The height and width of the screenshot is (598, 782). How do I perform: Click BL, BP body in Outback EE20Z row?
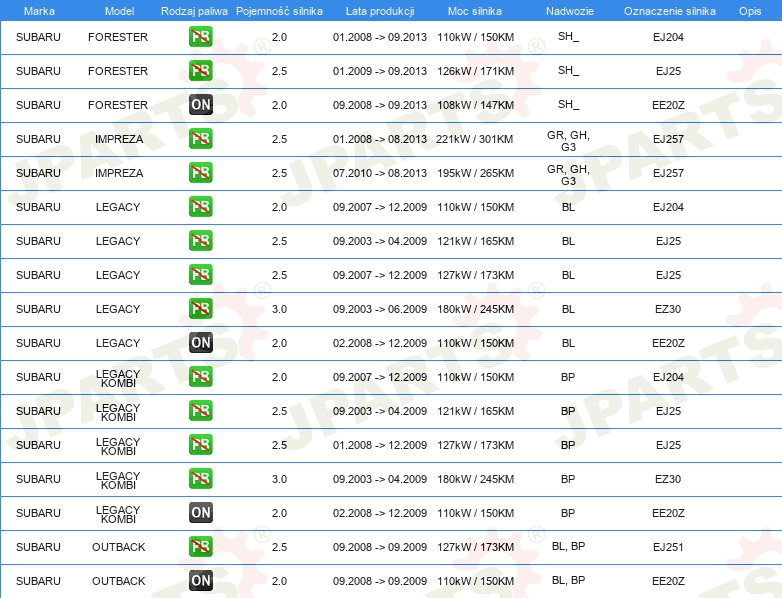pyautogui.click(x=569, y=580)
